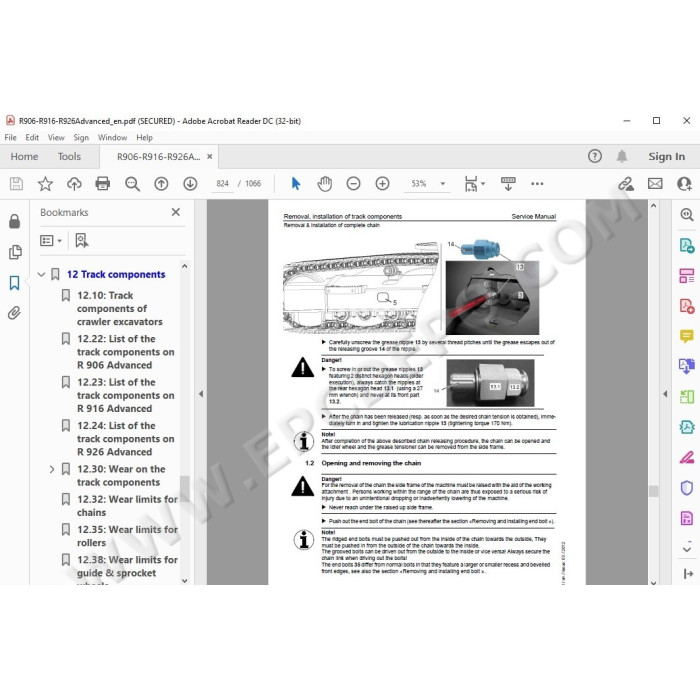The height and width of the screenshot is (700, 700).
Task: Open Create PDF tool in right pane
Action: (x=687, y=306)
